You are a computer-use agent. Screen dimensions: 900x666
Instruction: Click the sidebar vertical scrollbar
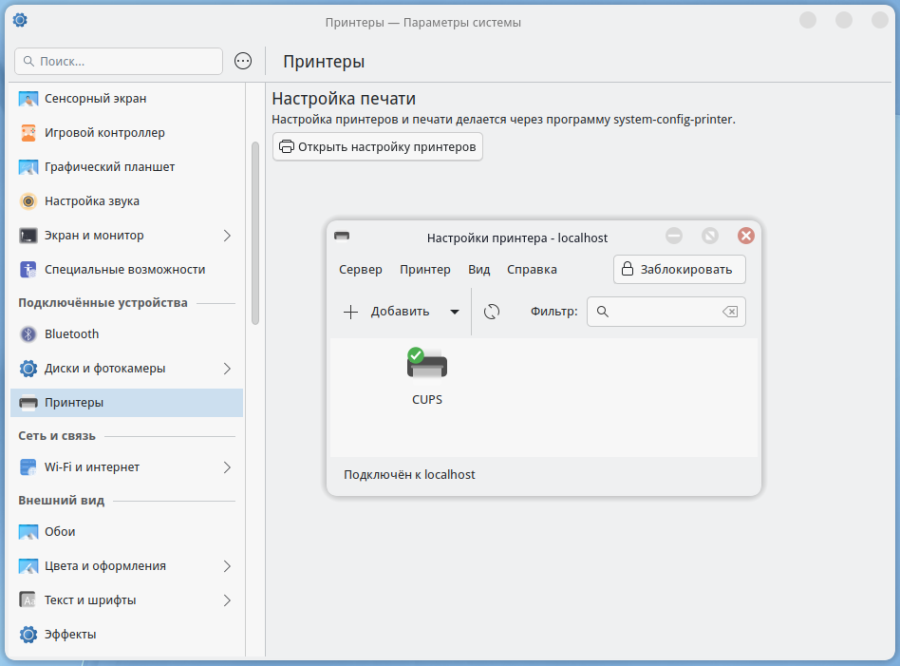[x=255, y=233]
